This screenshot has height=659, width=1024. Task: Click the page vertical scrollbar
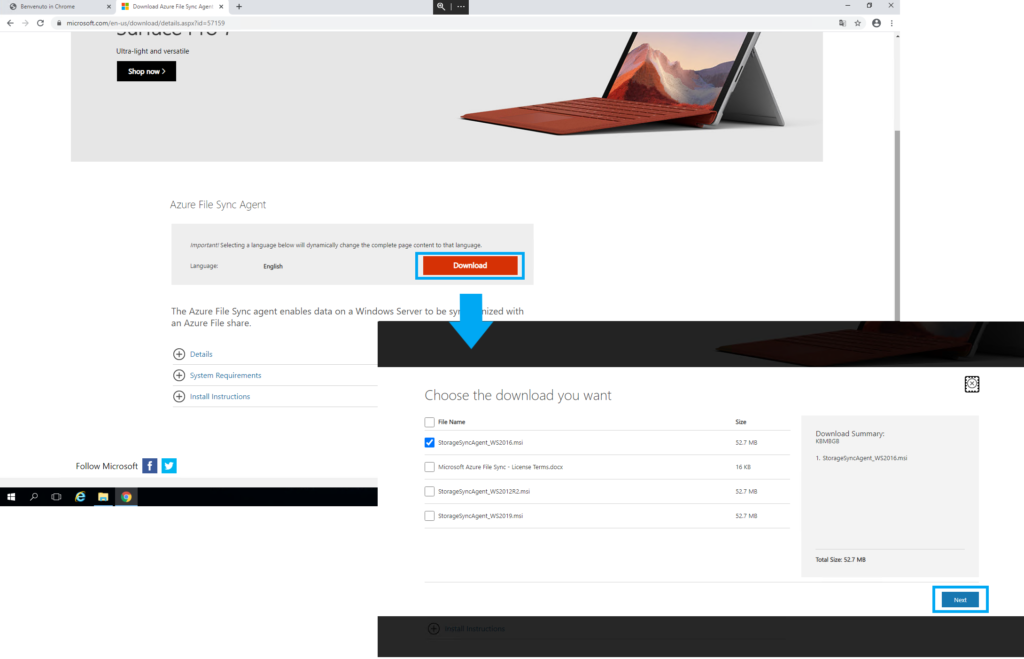coord(897,225)
